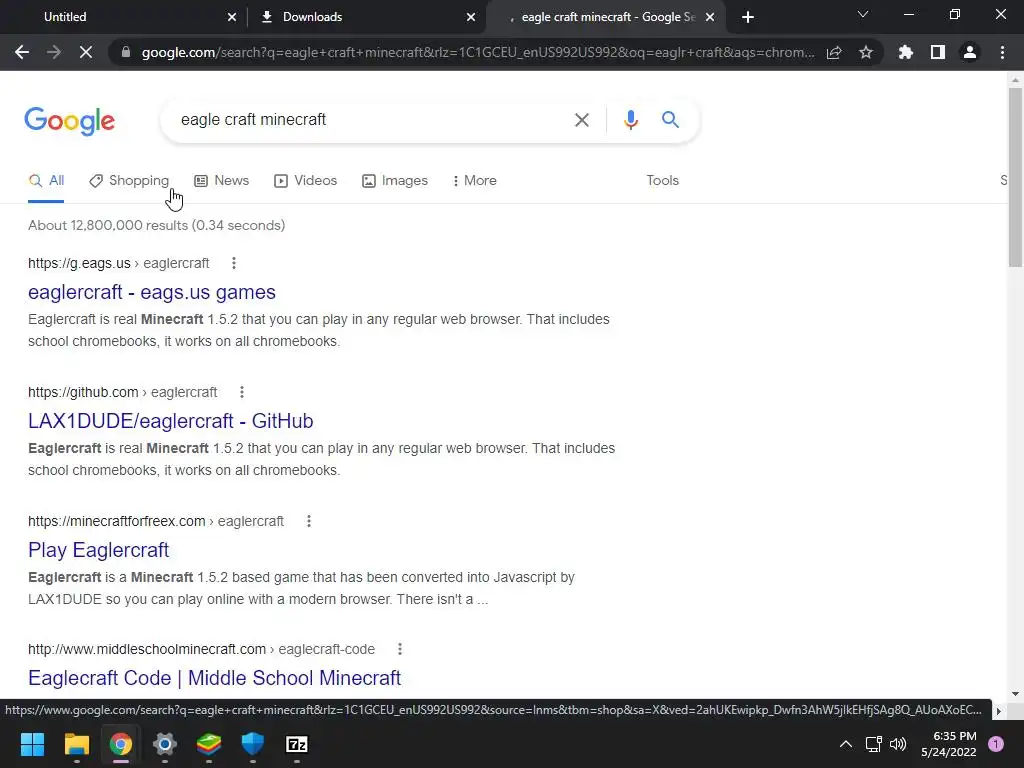Viewport: 1024px width, 768px height.
Task: Open the Windows Start menu
Action: pos(32,744)
